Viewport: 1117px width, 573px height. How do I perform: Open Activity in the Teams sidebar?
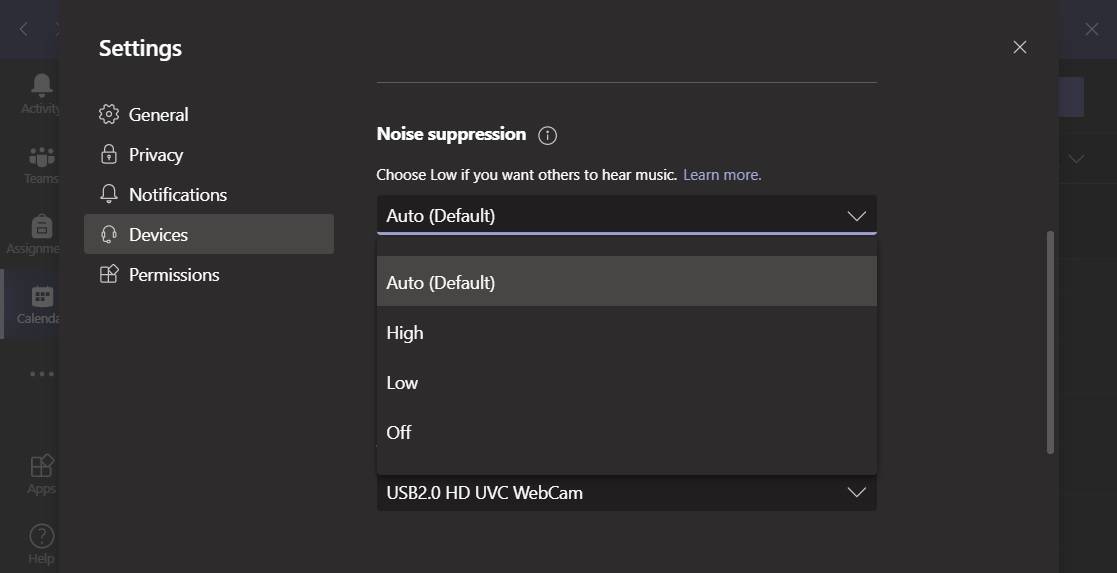(41, 93)
